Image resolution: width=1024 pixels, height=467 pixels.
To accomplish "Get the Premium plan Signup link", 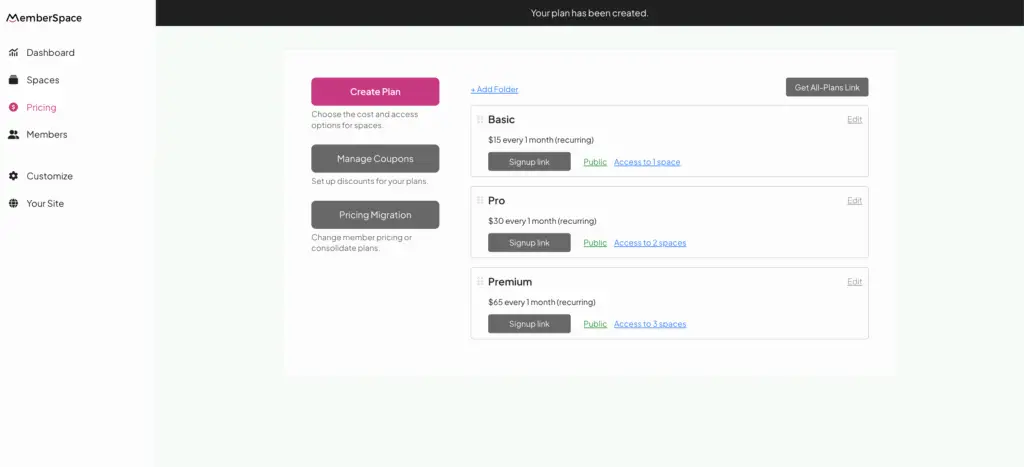I will point(529,323).
